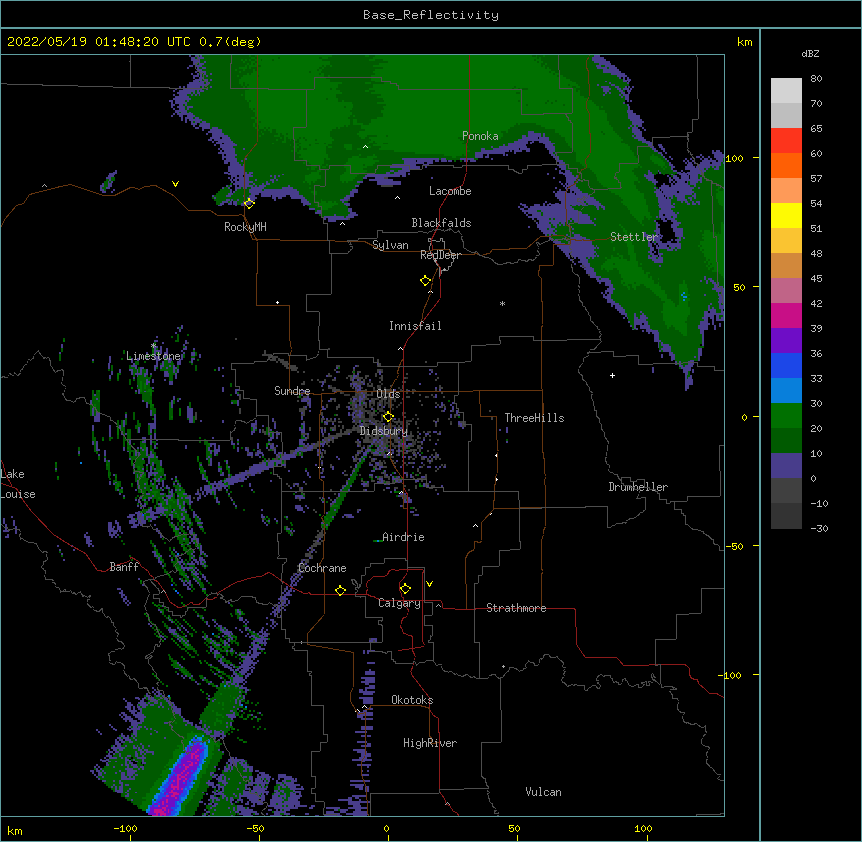
Task: Click the purple 10 dBZ legend swatch
Action: (786, 466)
